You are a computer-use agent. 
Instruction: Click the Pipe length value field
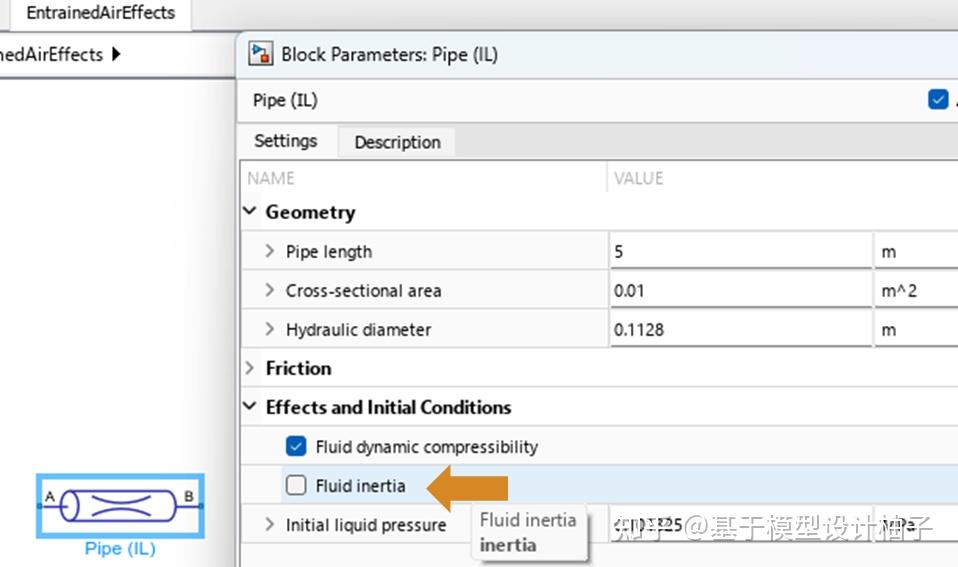coord(740,252)
